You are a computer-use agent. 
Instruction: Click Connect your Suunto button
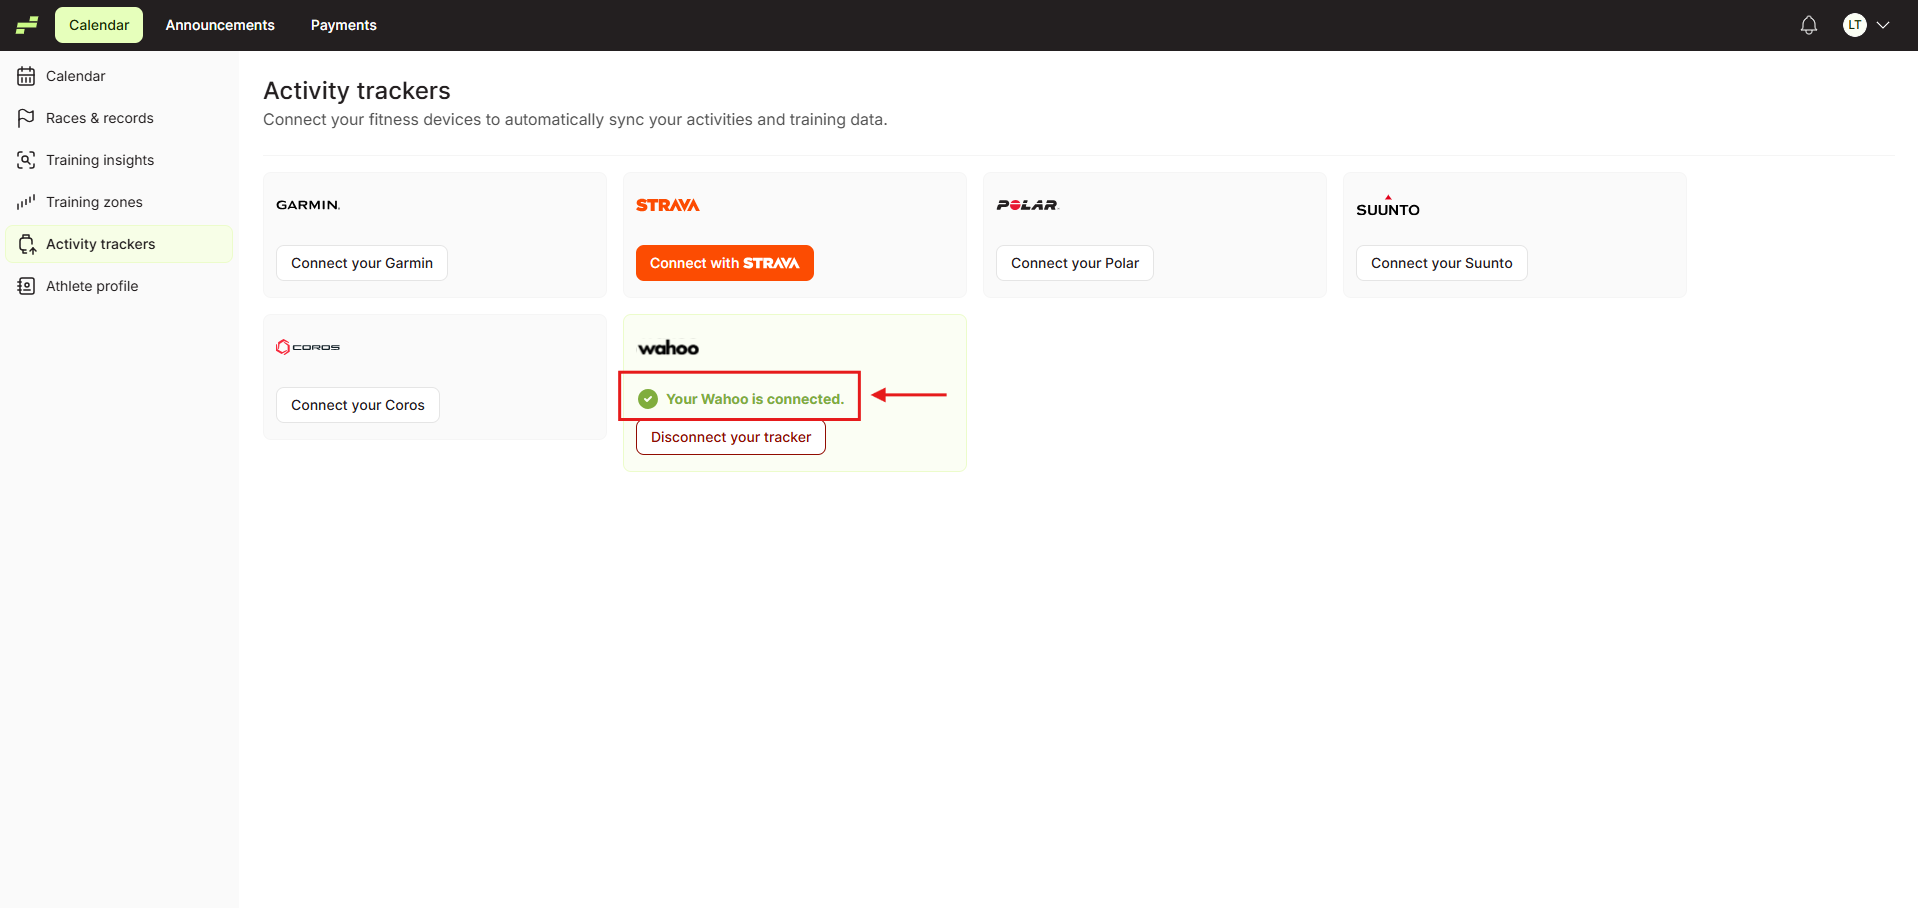pyautogui.click(x=1442, y=263)
